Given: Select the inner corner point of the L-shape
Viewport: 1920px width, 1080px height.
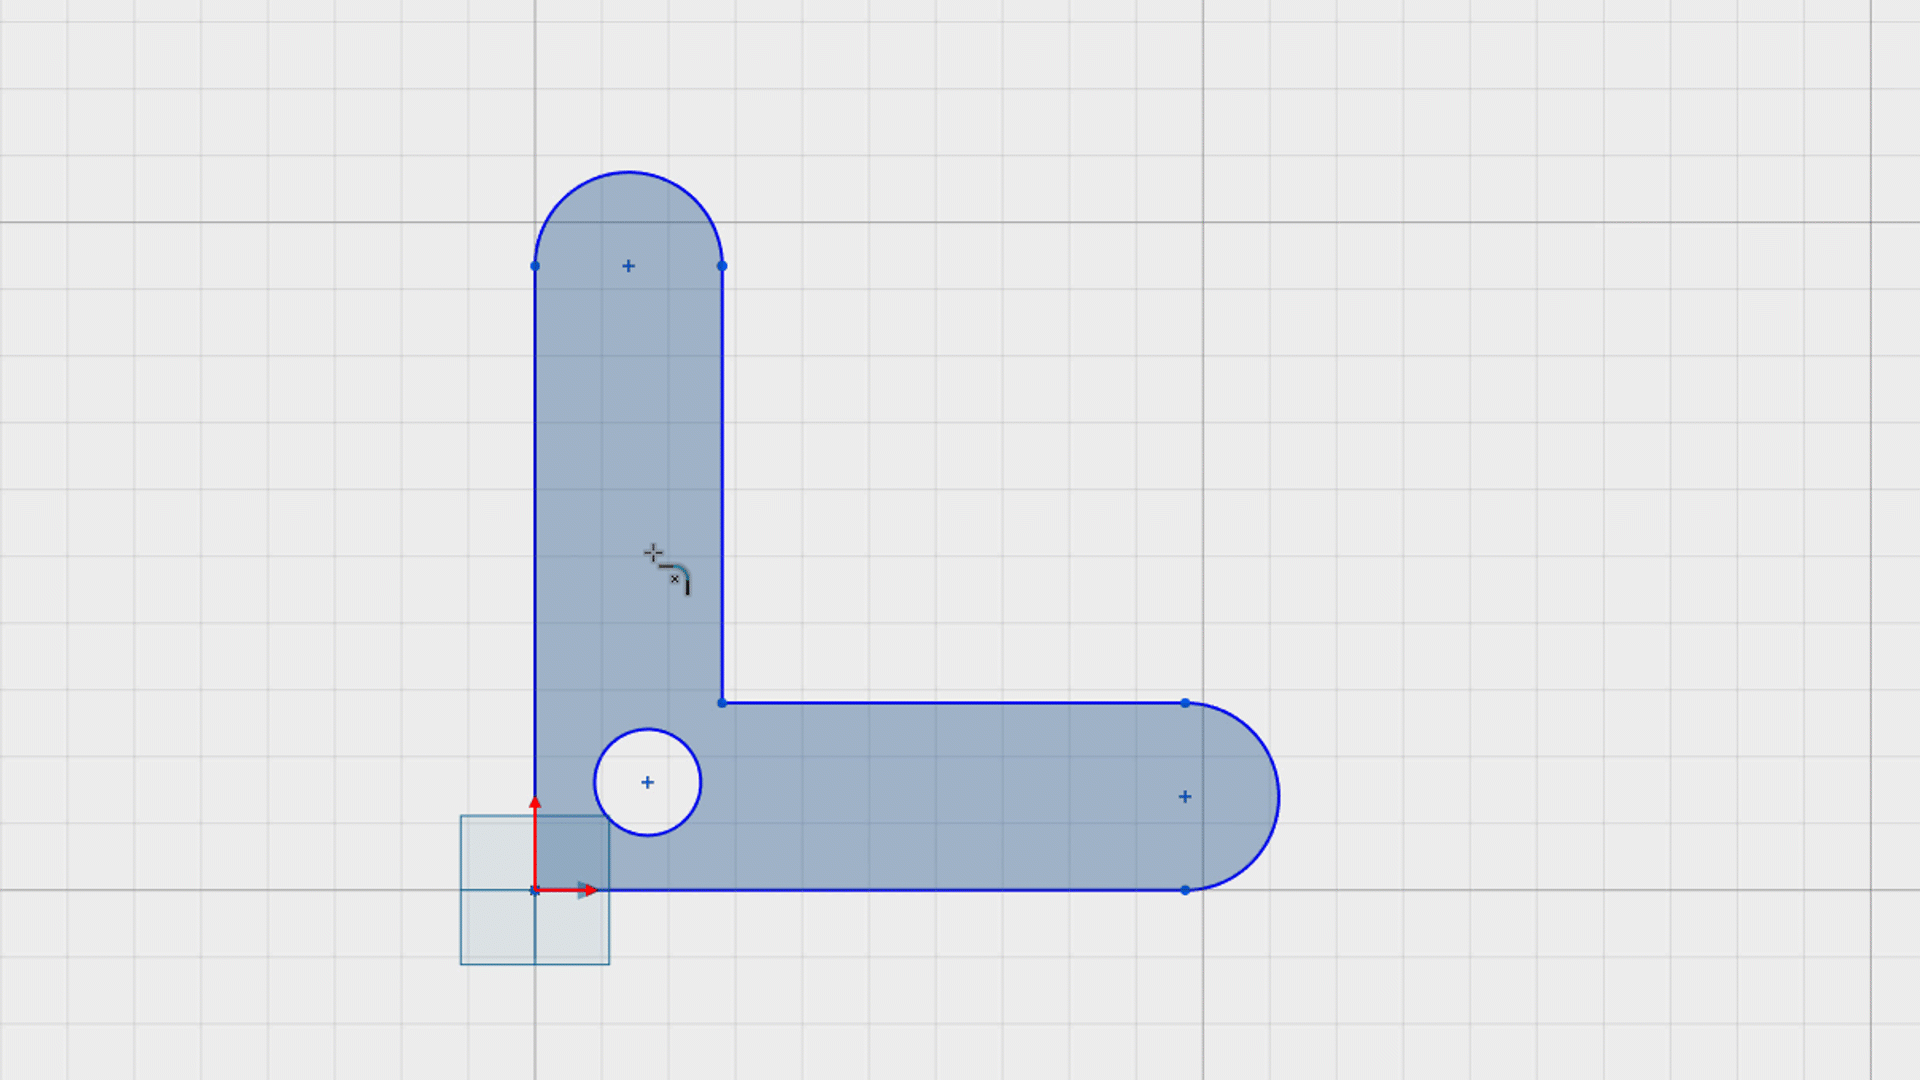Looking at the screenshot, I should [722, 703].
